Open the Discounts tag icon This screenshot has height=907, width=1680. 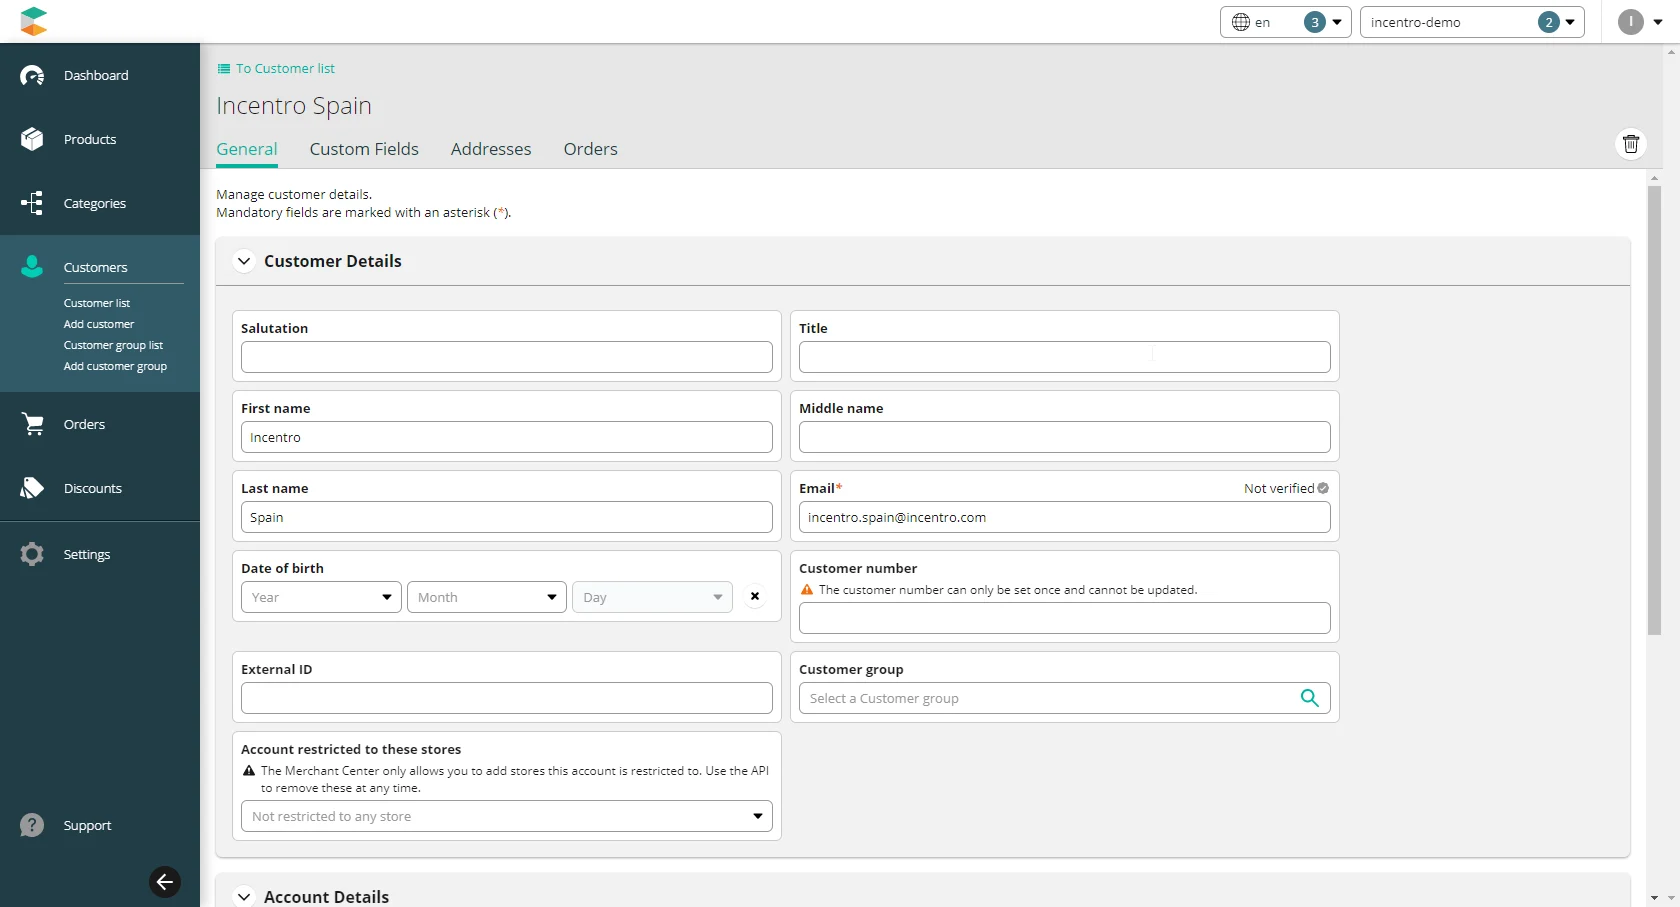tap(32, 488)
